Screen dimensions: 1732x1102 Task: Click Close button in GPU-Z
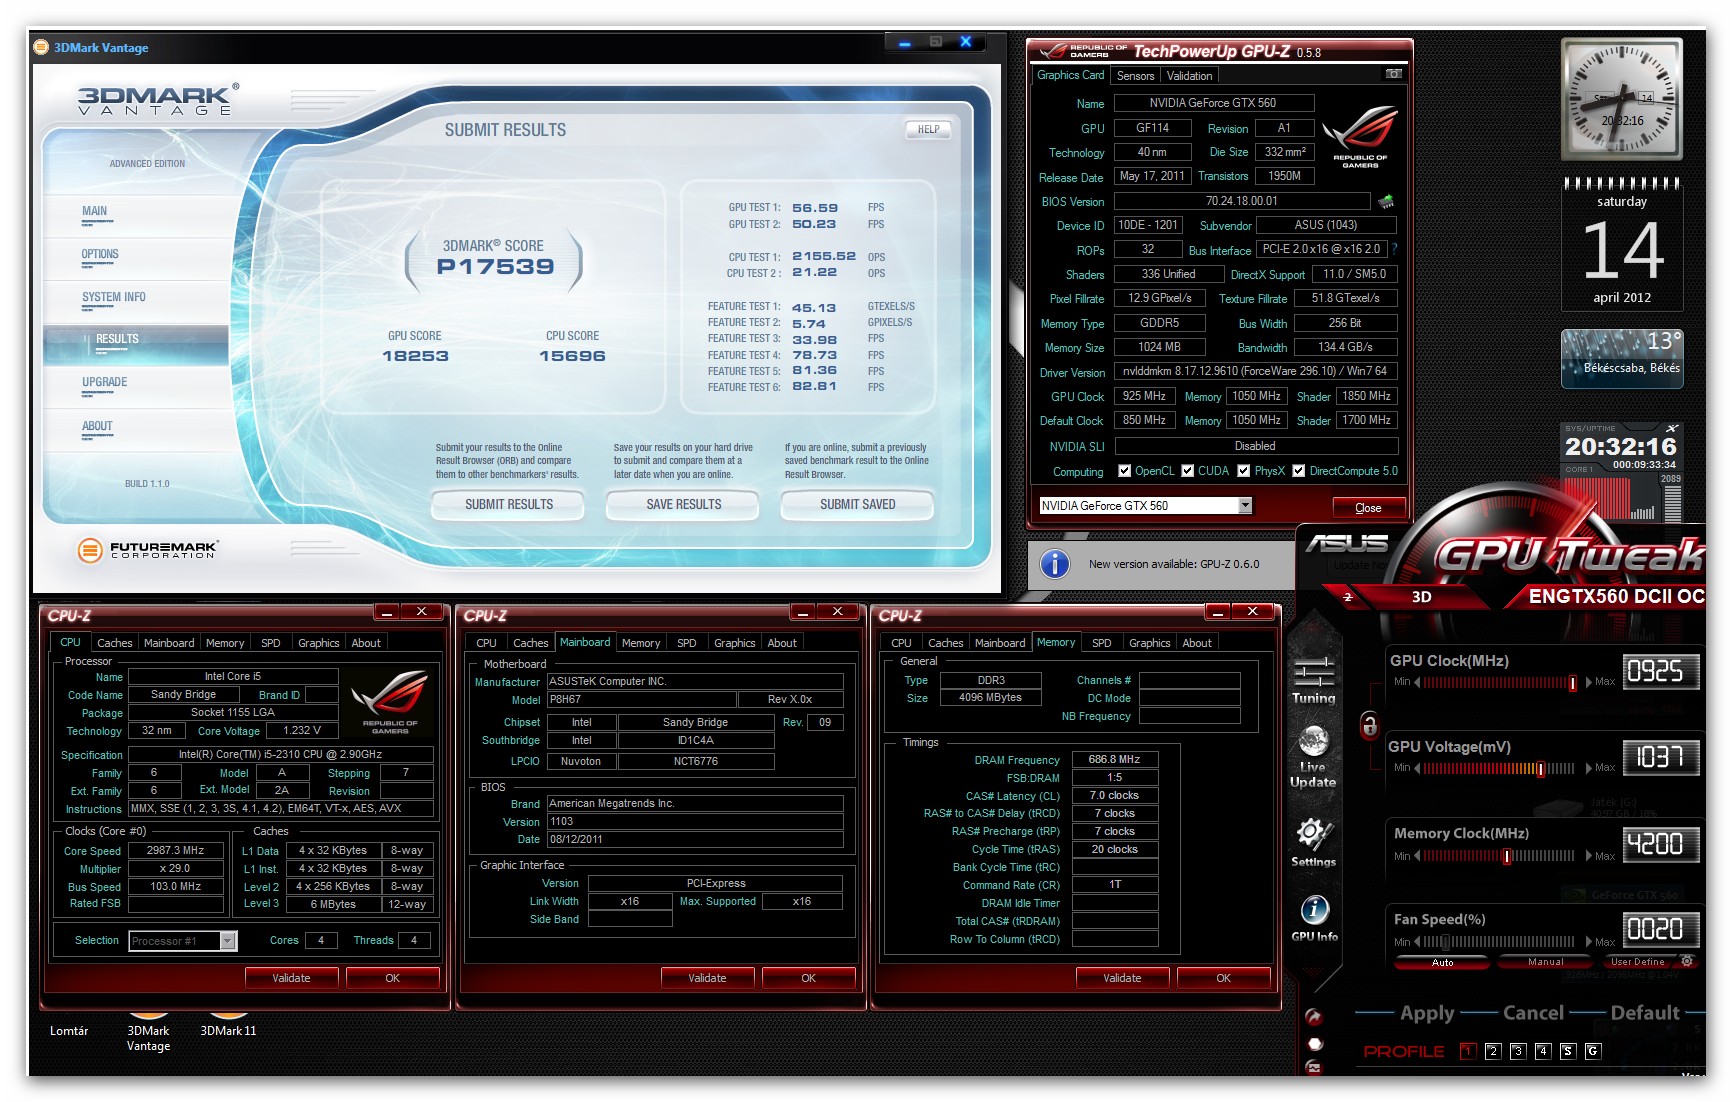click(1368, 508)
